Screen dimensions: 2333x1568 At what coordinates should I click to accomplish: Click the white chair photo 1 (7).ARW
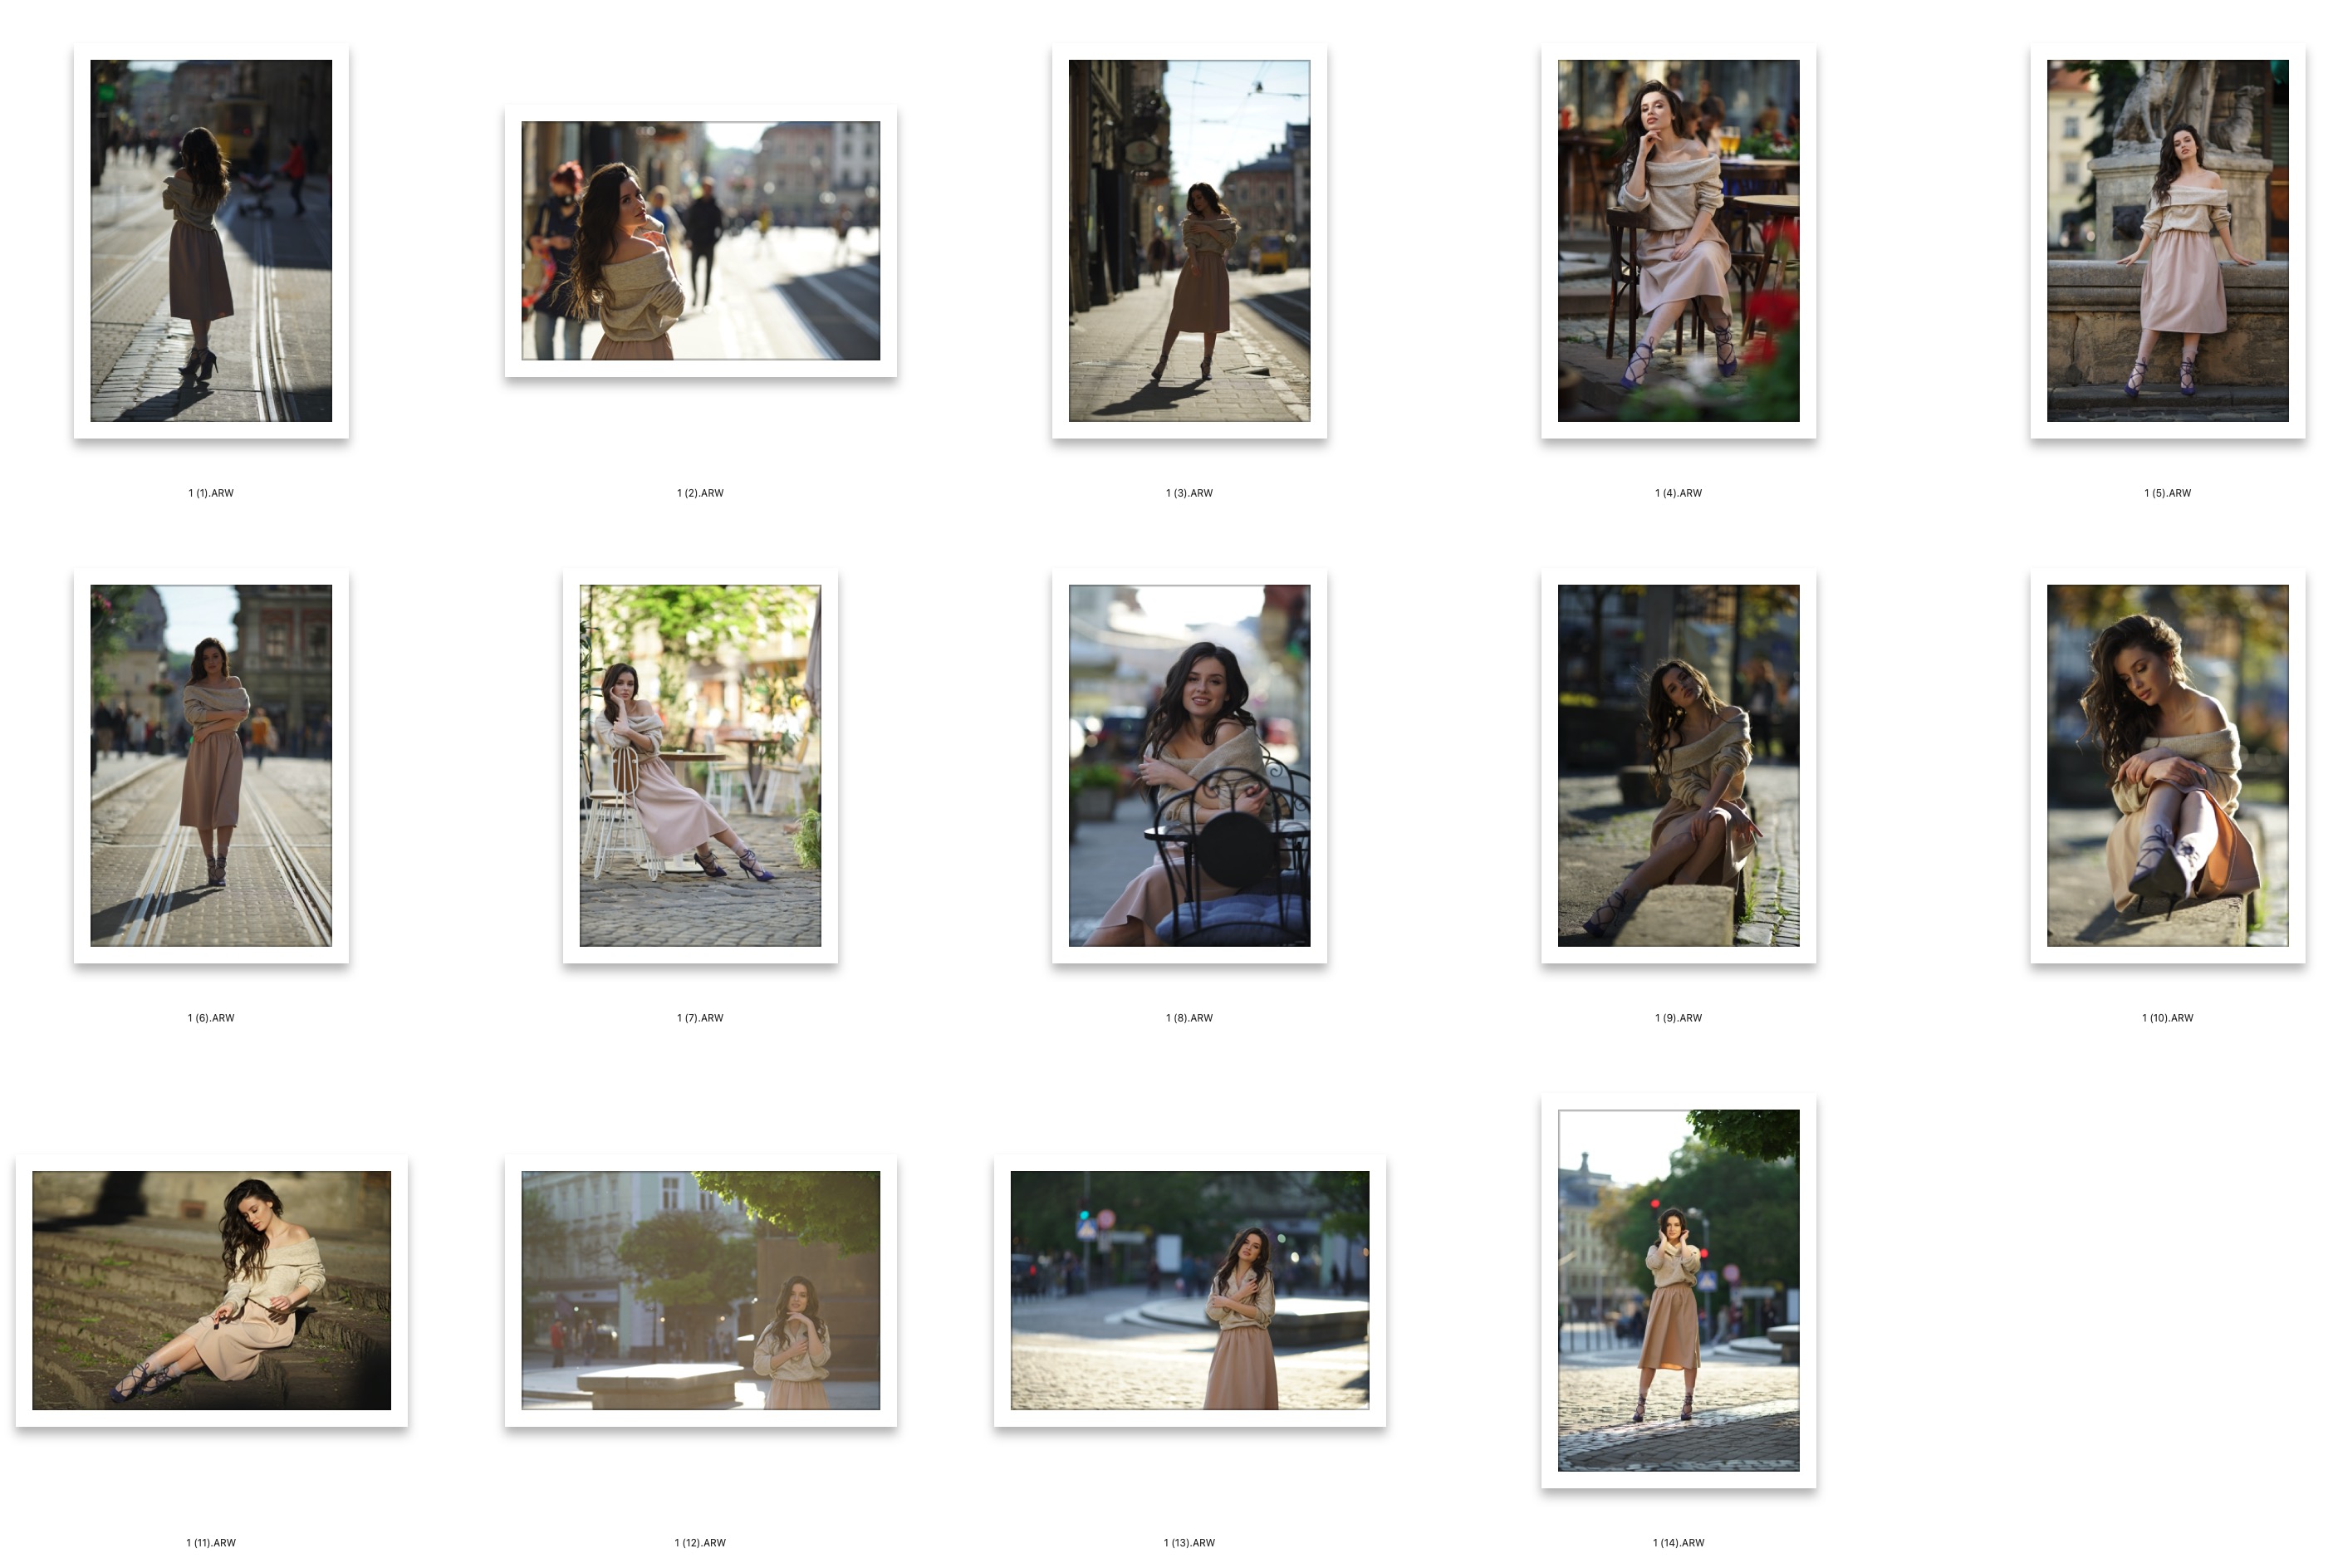click(700, 765)
